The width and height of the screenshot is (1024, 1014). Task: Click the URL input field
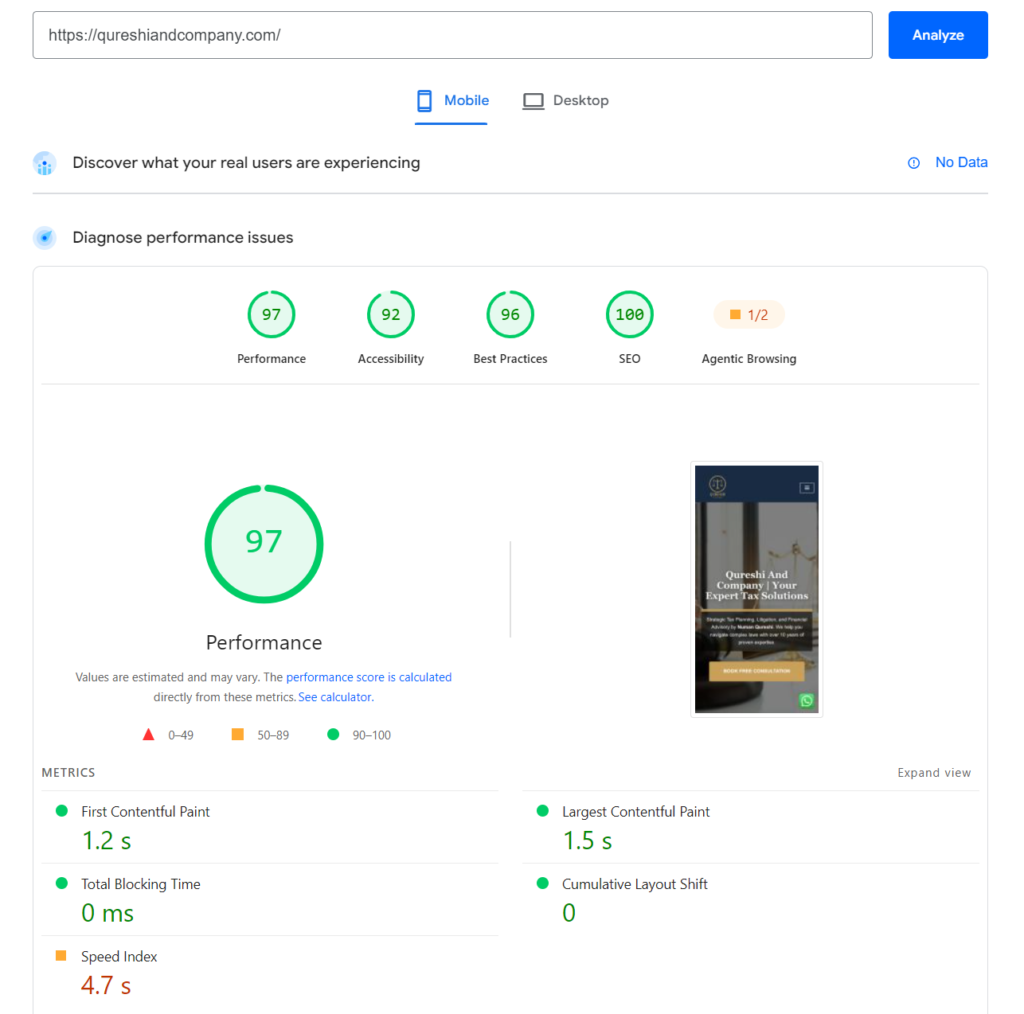tap(453, 35)
